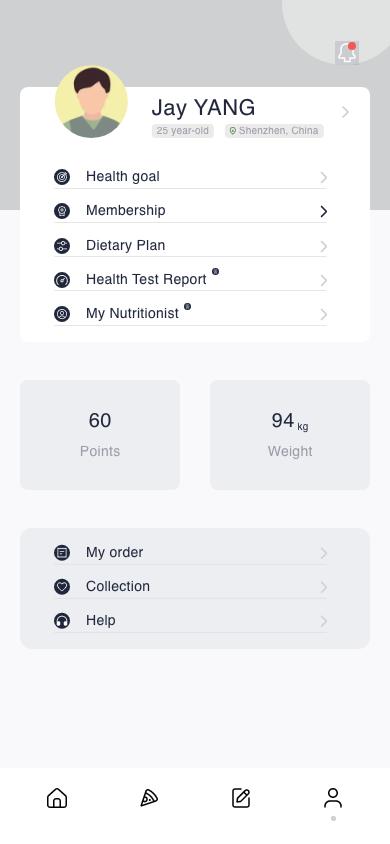Open the My Nutritionist menu item
This screenshot has height=844, width=390.
190,314
